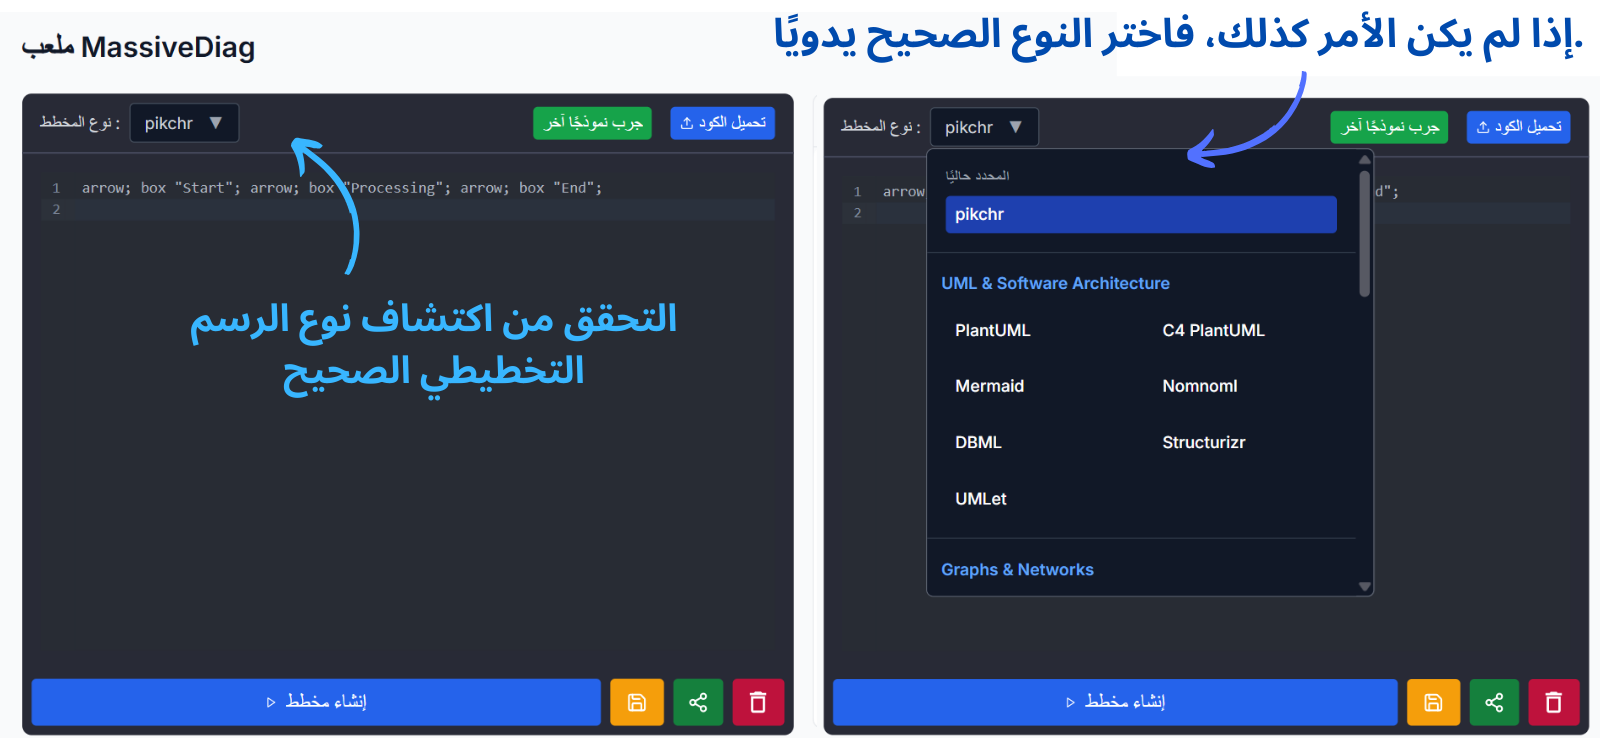Choose Structurizr from the diagram type list

click(1203, 442)
